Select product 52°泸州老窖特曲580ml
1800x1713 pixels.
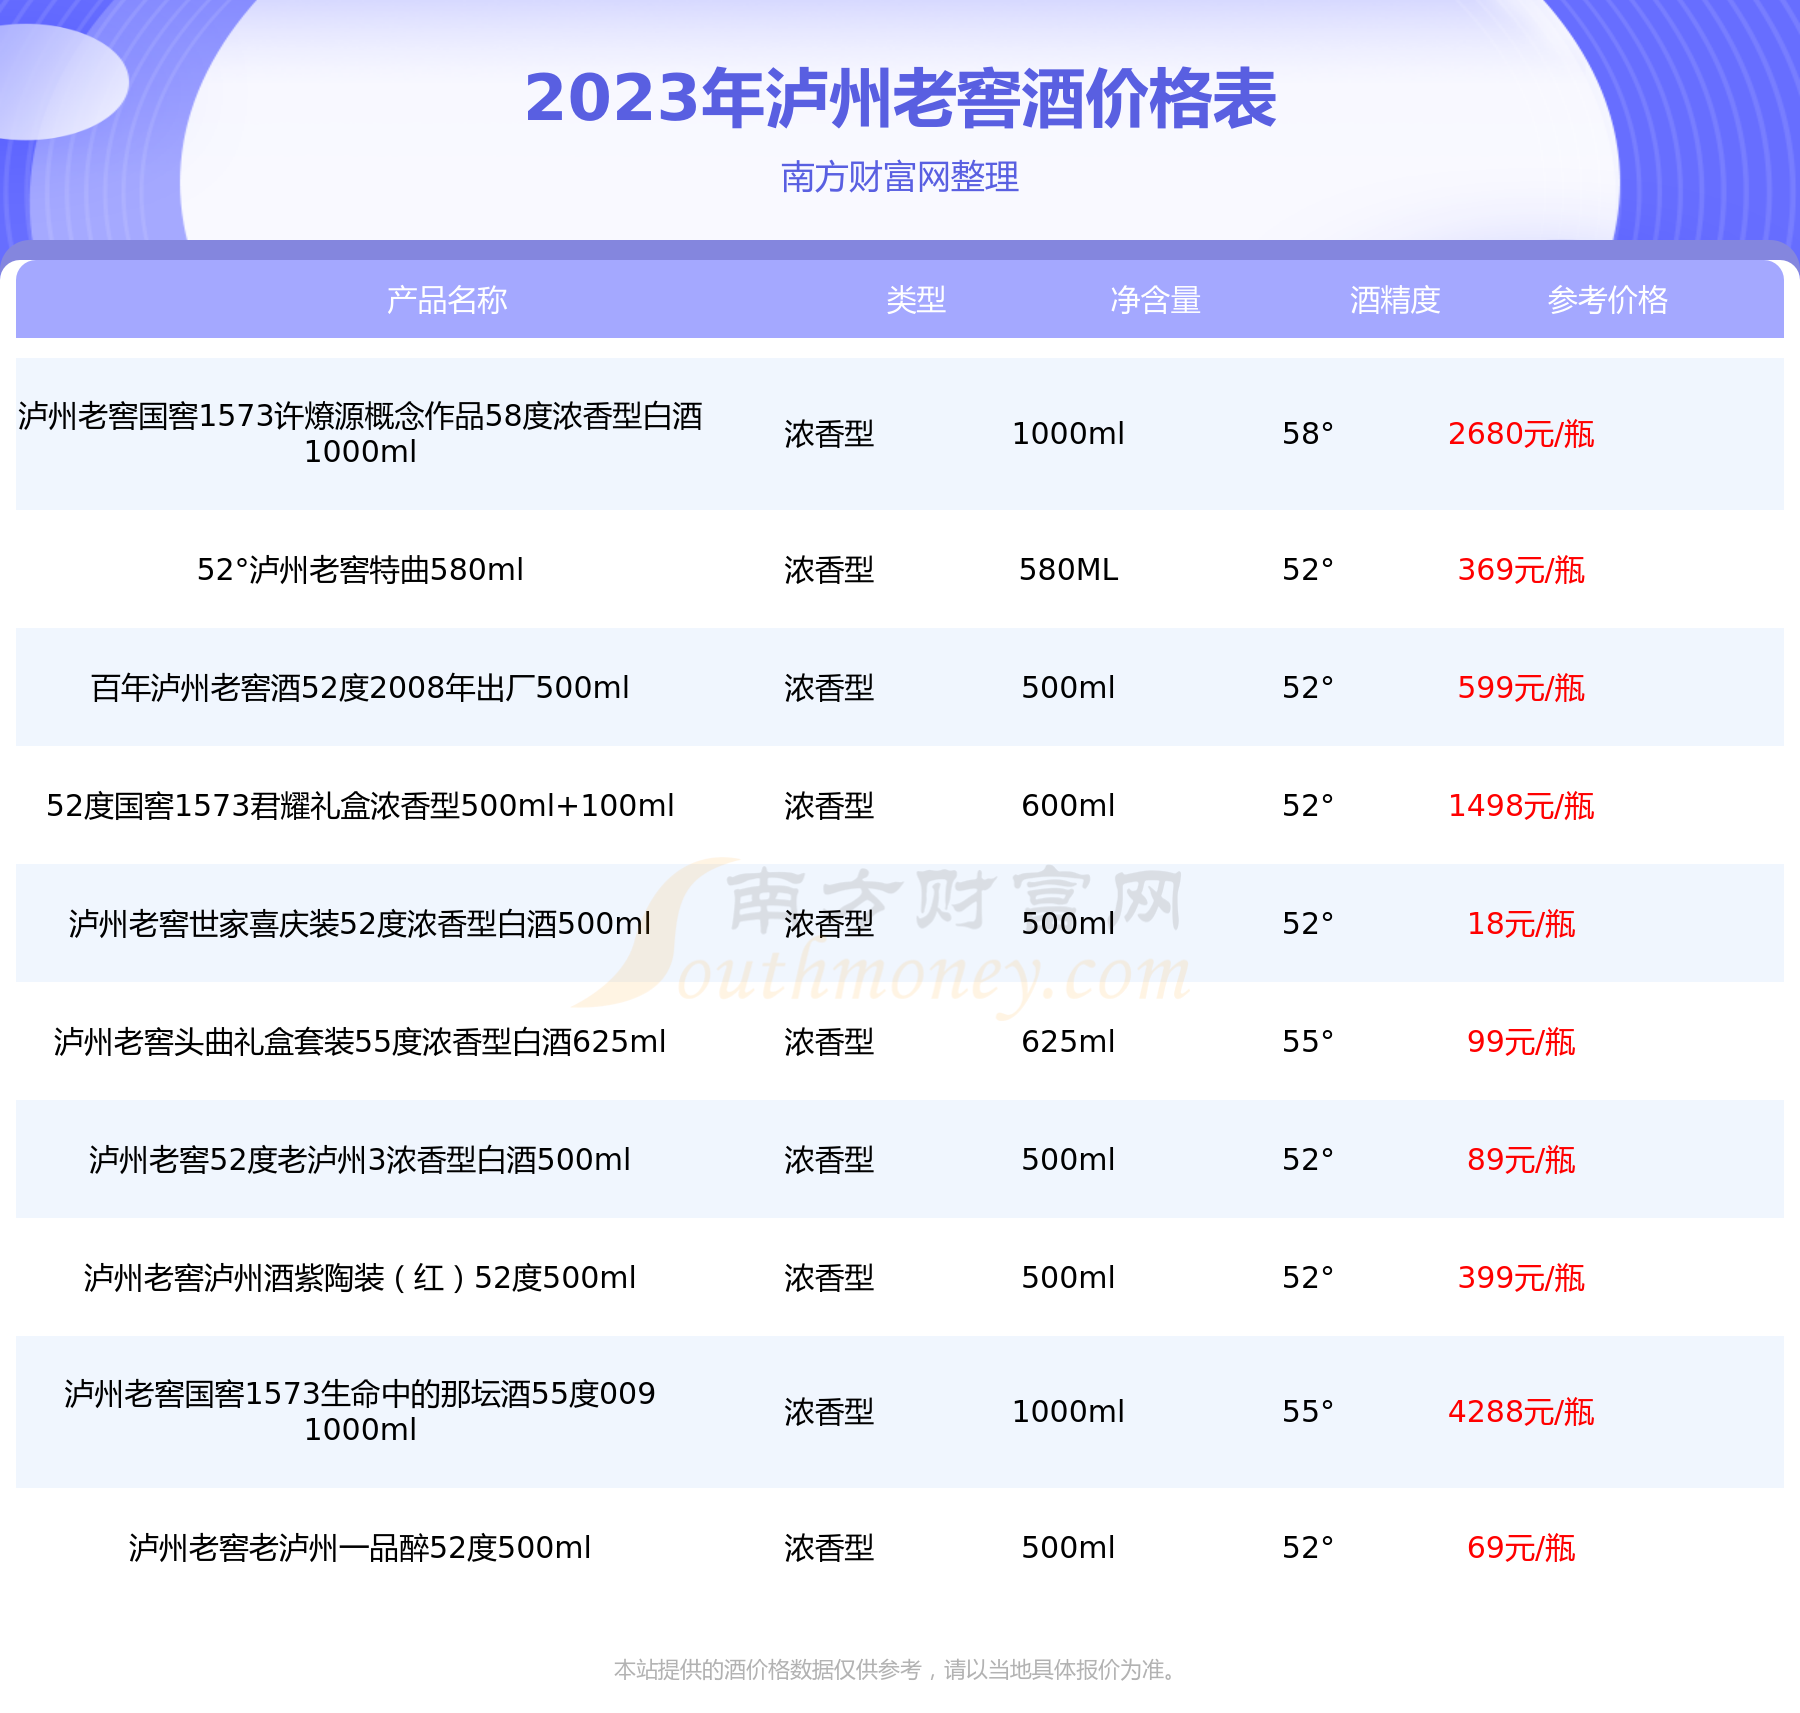(360, 570)
